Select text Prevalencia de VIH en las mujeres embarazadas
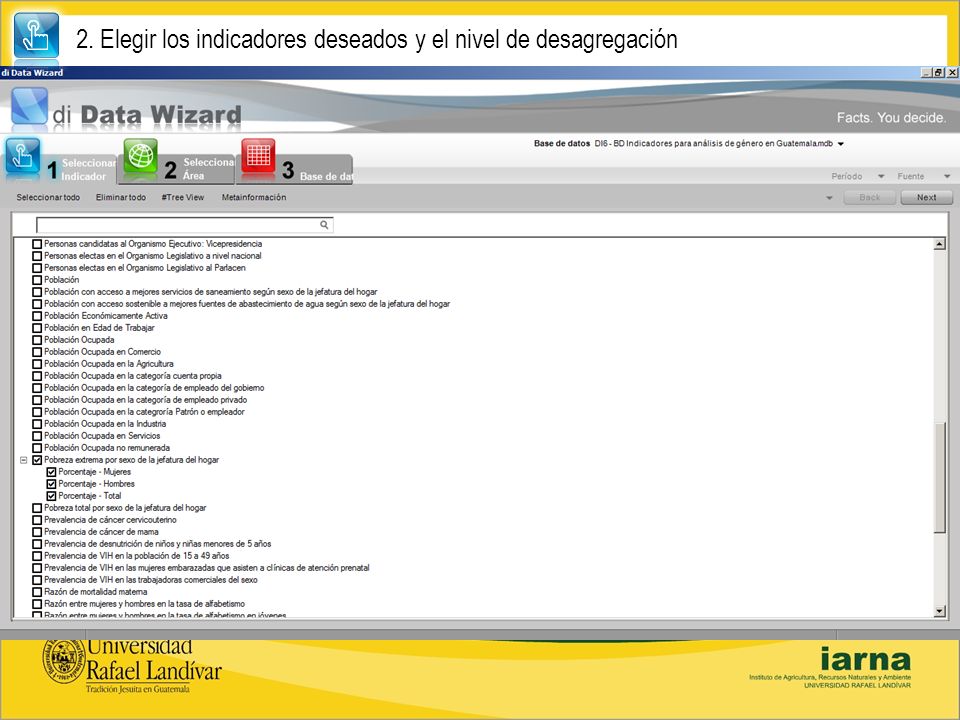The image size is (960, 720). 207,568
